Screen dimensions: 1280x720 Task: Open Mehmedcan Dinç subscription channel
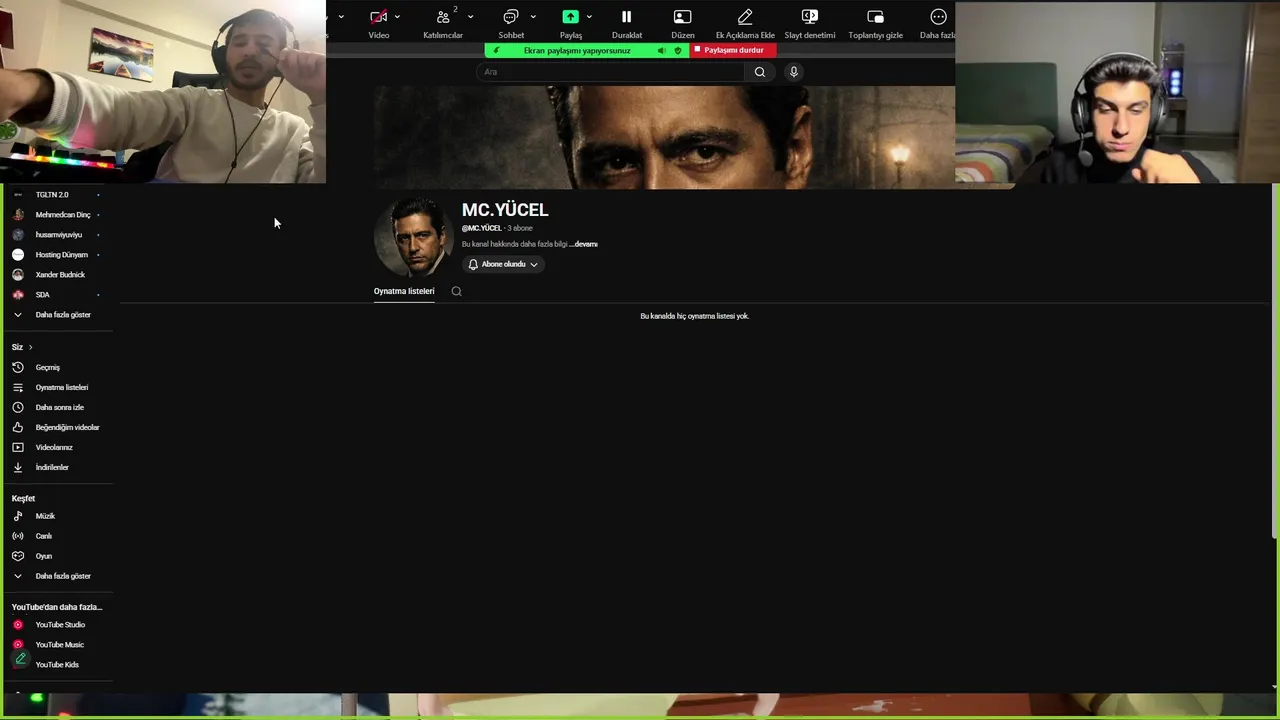click(56, 215)
